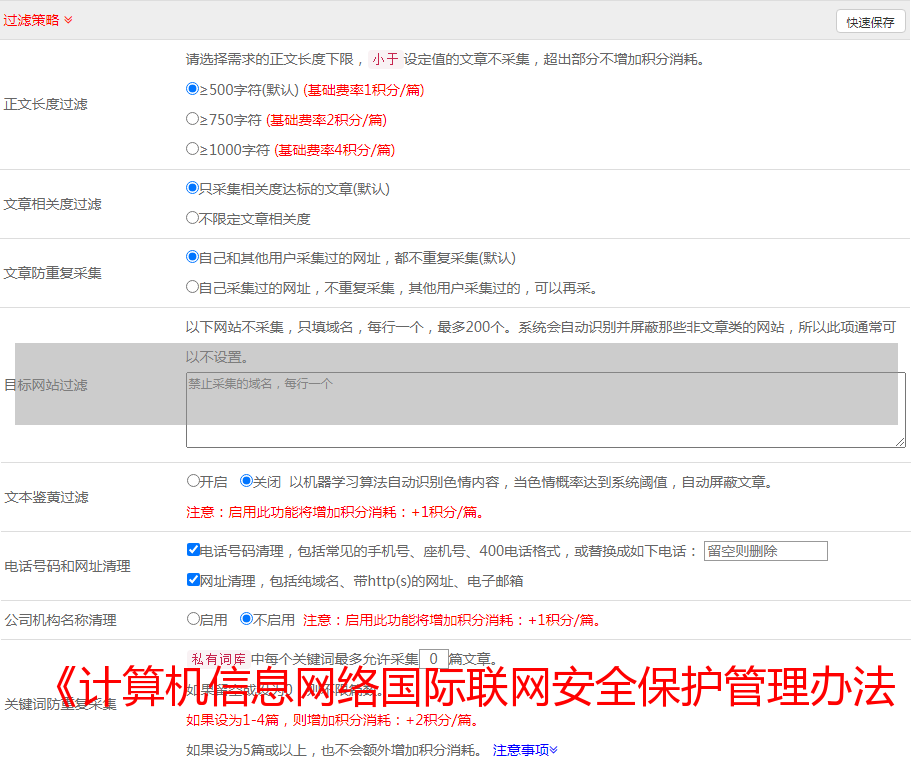Image resolution: width=912 pixels, height=768 pixels.
Task: Select 关闭 for 文本鉴黄过滤
Action: click(247, 481)
